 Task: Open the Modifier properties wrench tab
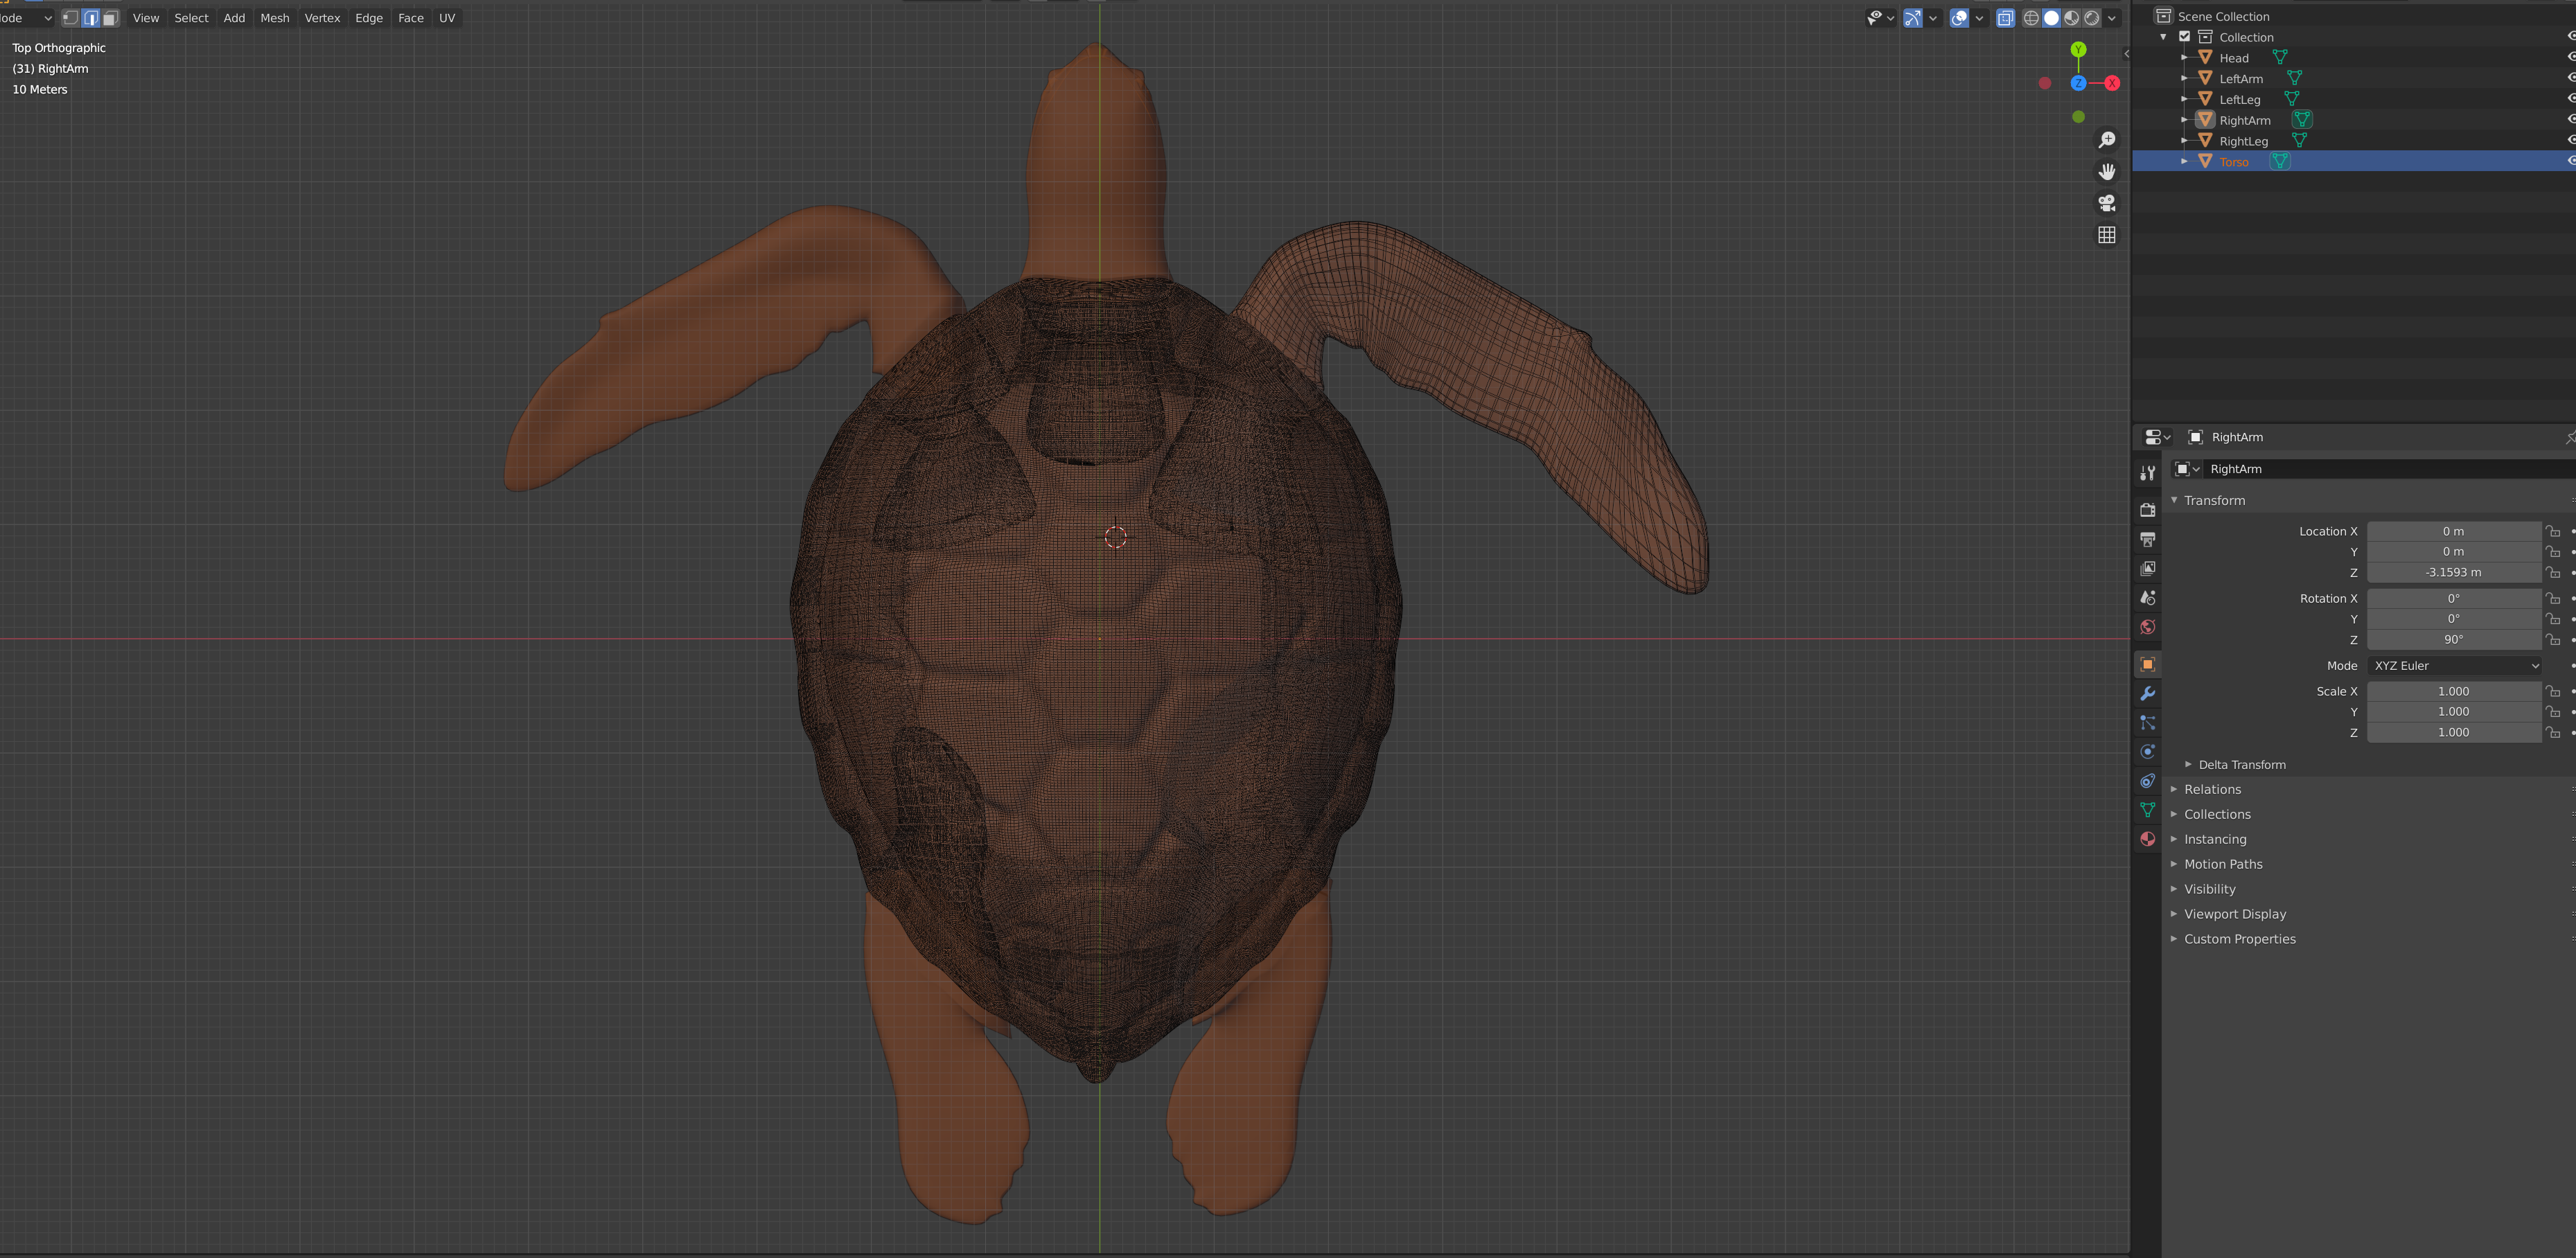click(2147, 694)
